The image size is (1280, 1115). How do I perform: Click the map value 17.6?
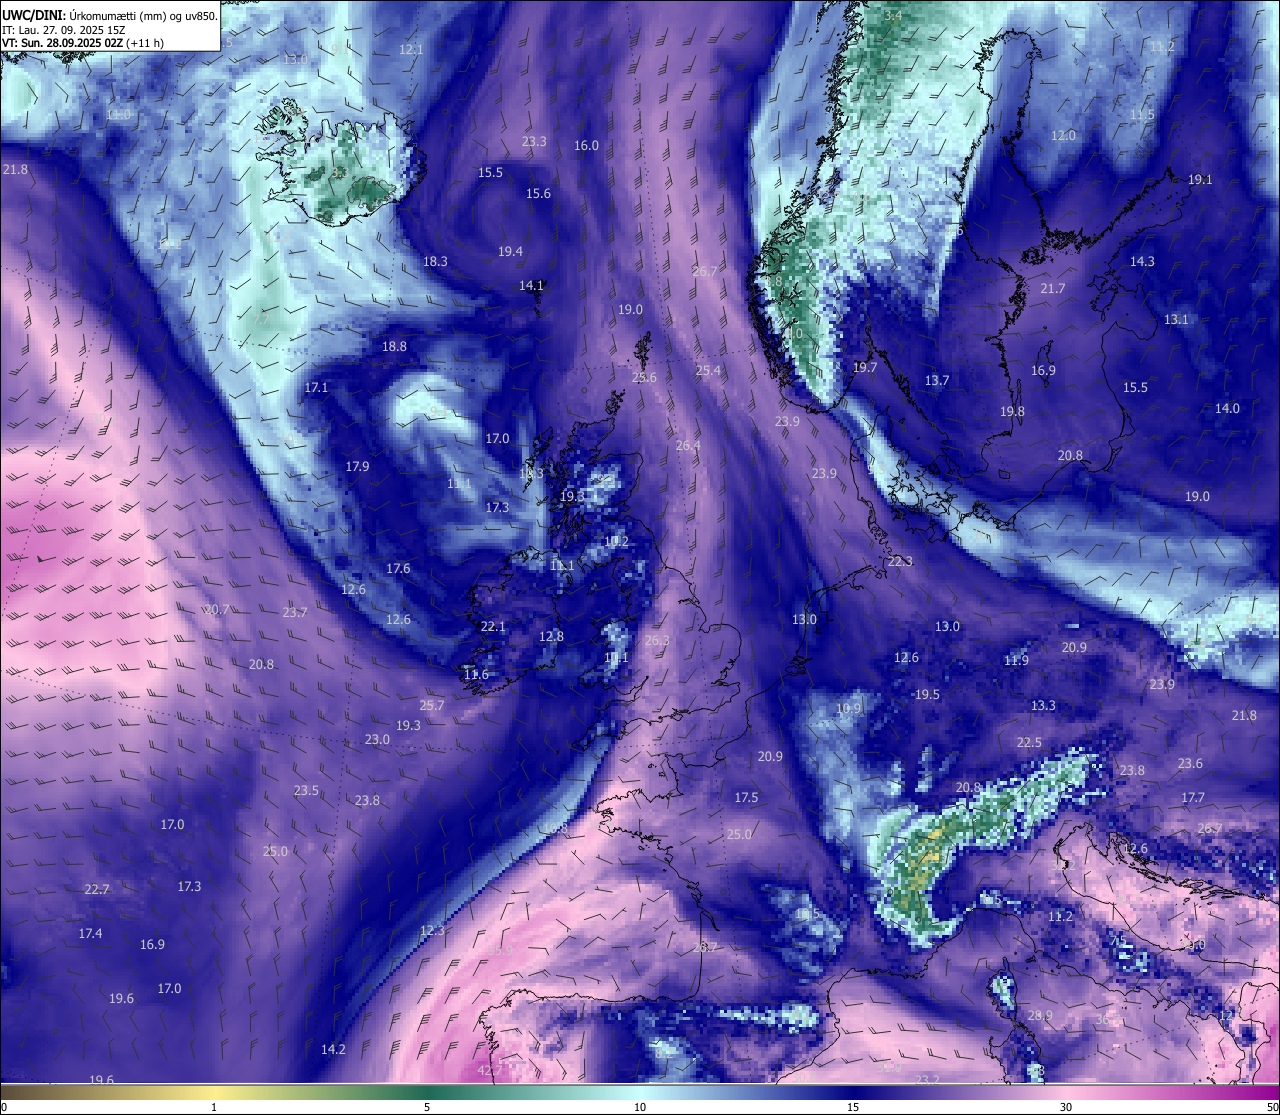[398, 568]
